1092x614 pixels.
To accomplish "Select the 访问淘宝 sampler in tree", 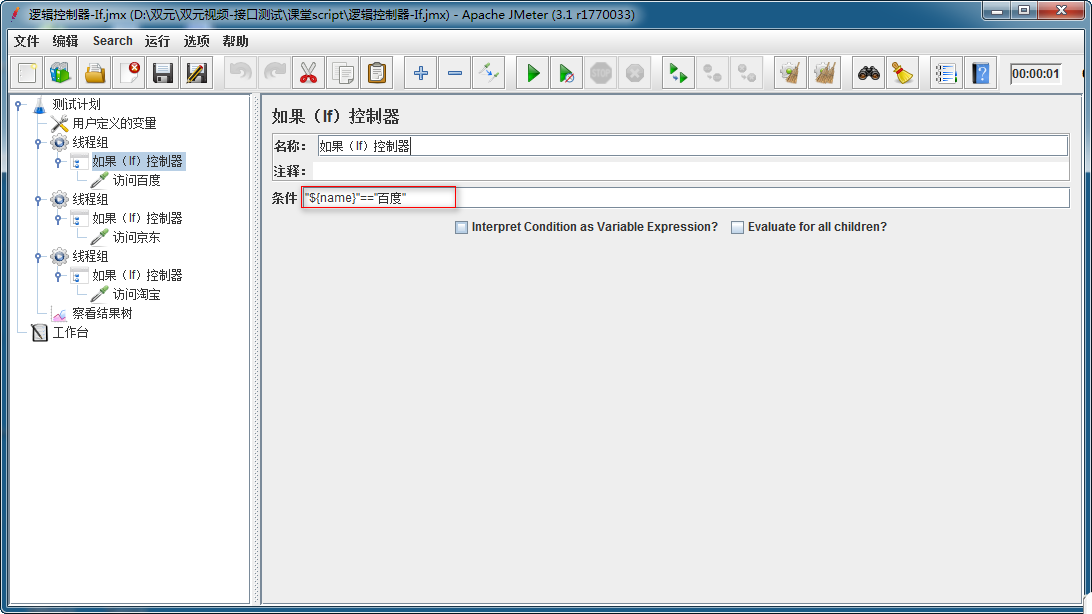I will (x=136, y=294).
